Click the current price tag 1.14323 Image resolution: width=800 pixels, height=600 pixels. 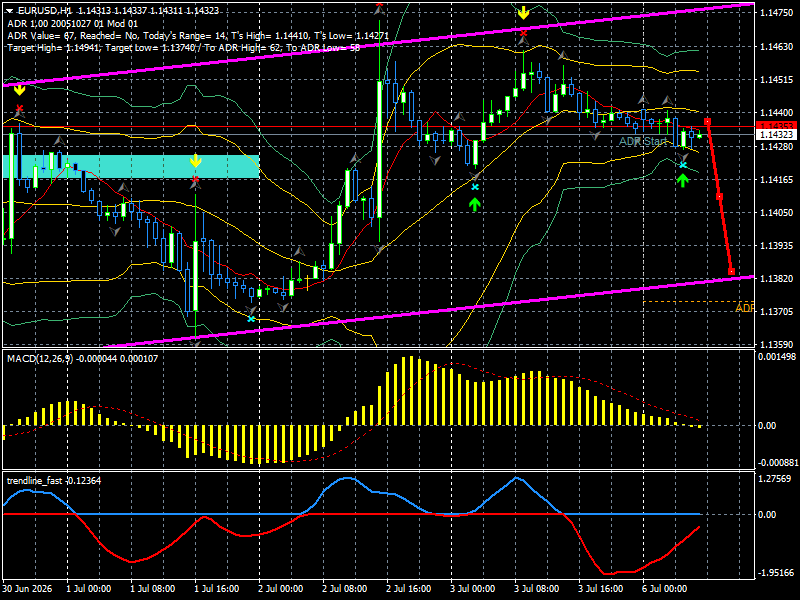point(776,135)
